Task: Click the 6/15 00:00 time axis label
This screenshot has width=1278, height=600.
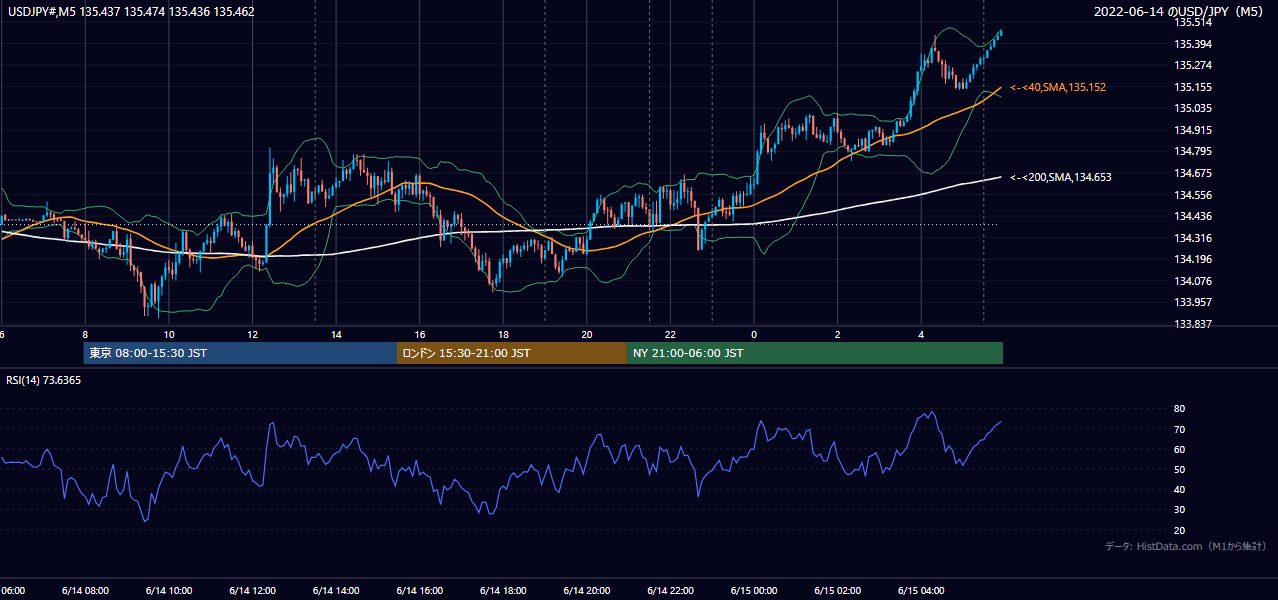Action: click(x=754, y=591)
